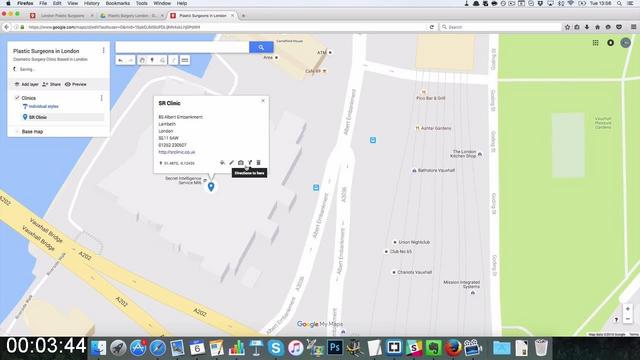640x360 pixels.
Task: Open the Edit menu
Action: click(57, 3)
